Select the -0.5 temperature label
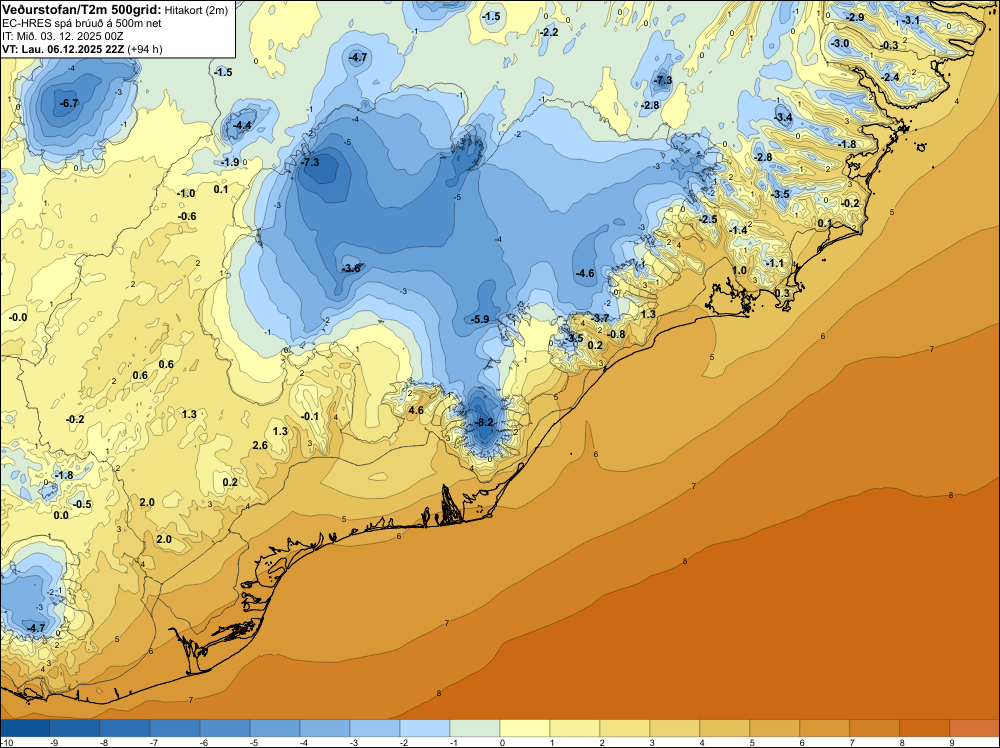Image resolution: width=1000 pixels, height=748 pixels. 82,504
